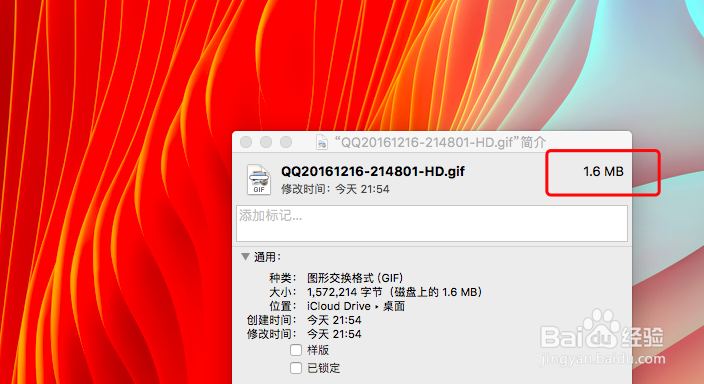The image size is (704, 384).
Task: Click the 创建时间 value 今天 21:54
Action: (334, 320)
